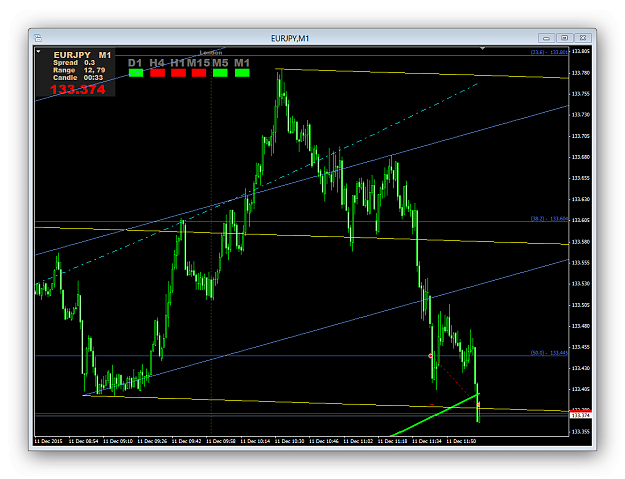Select the M5 timeframe label
Viewport: 625px width, 479px height.
pyautogui.click(x=220, y=63)
